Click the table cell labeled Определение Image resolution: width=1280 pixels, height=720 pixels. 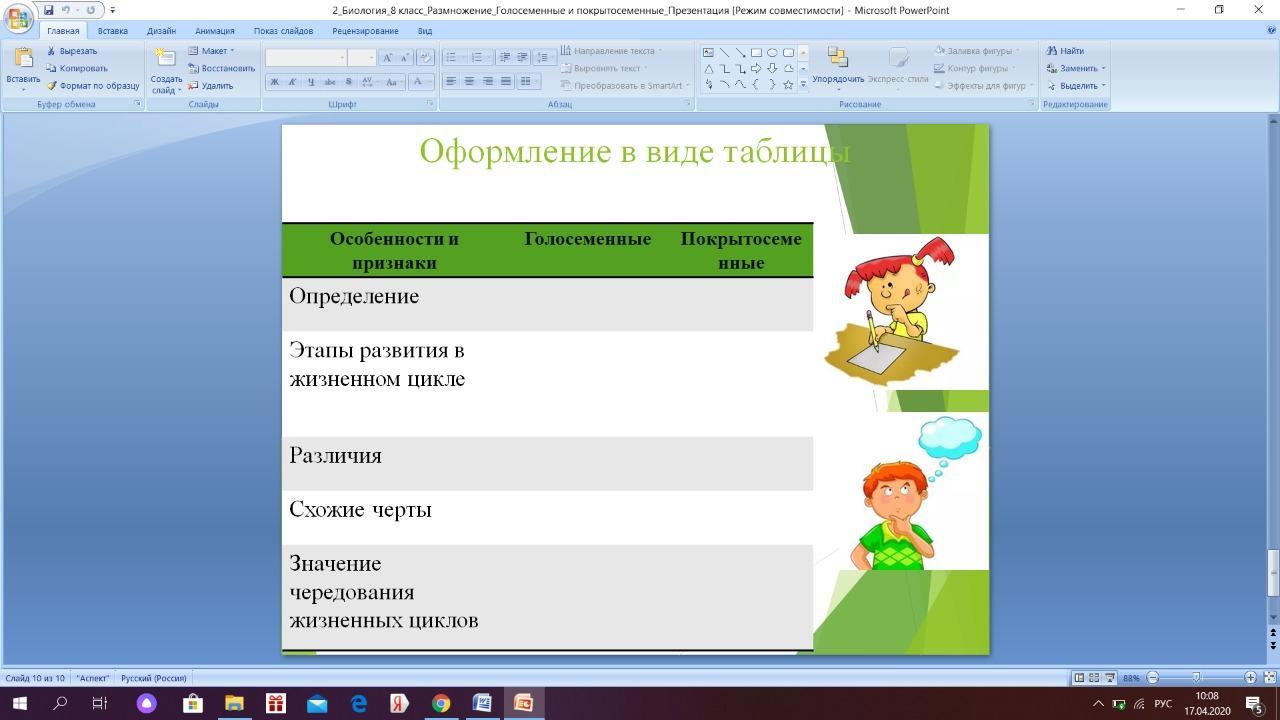click(x=354, y=297)
